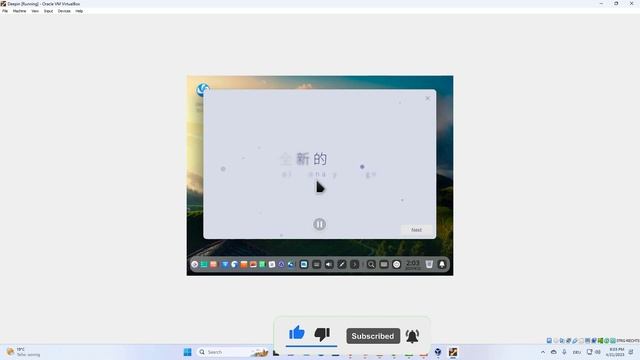The image size is (640, 360).
Task: Close the Deepin welcome dialog
Action: click(x=427, y=98)
